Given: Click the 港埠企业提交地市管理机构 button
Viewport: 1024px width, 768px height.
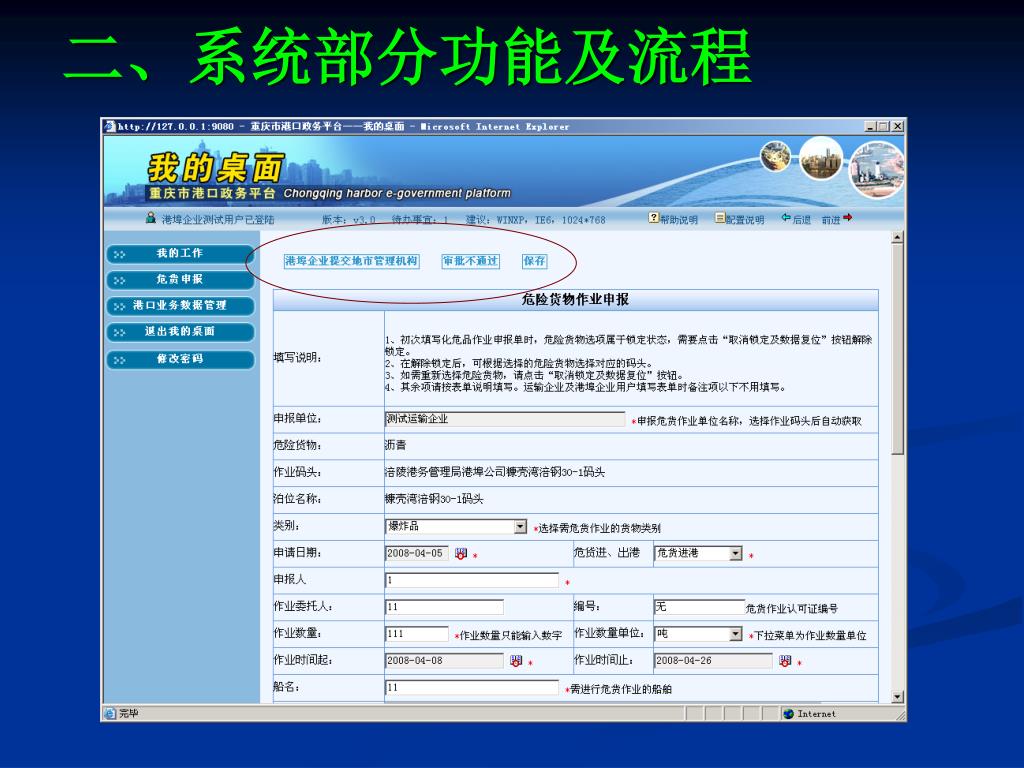Looking at the screenshot, I should pyautogui.click(x=351, y=261).
